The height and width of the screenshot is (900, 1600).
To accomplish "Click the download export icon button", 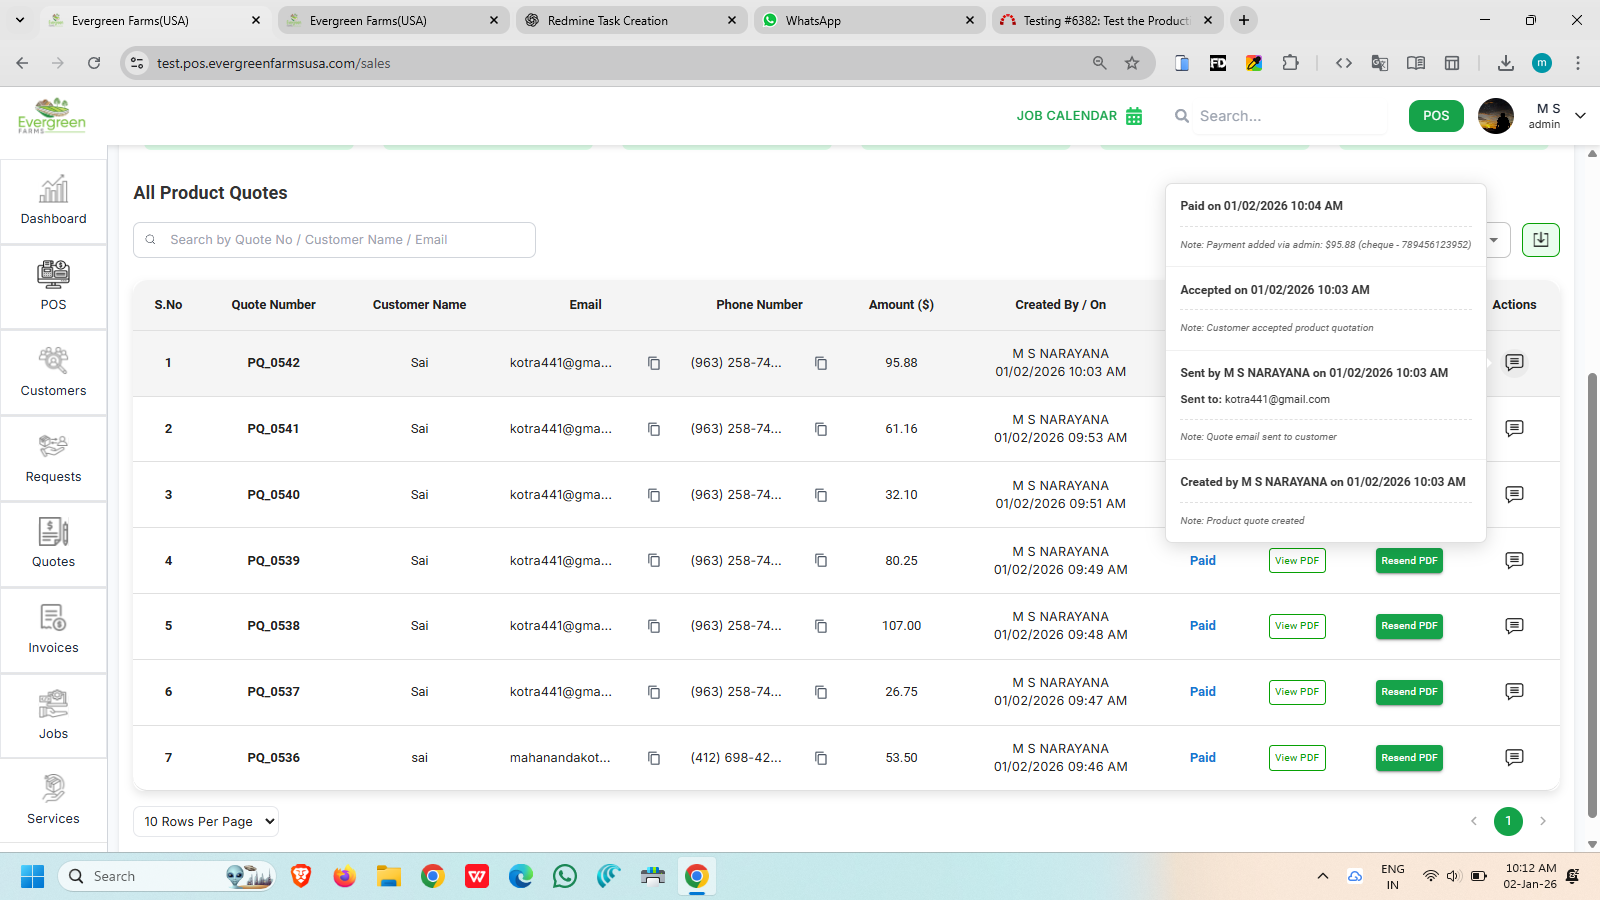I will pyautogui.click(x=1540, y=240).
